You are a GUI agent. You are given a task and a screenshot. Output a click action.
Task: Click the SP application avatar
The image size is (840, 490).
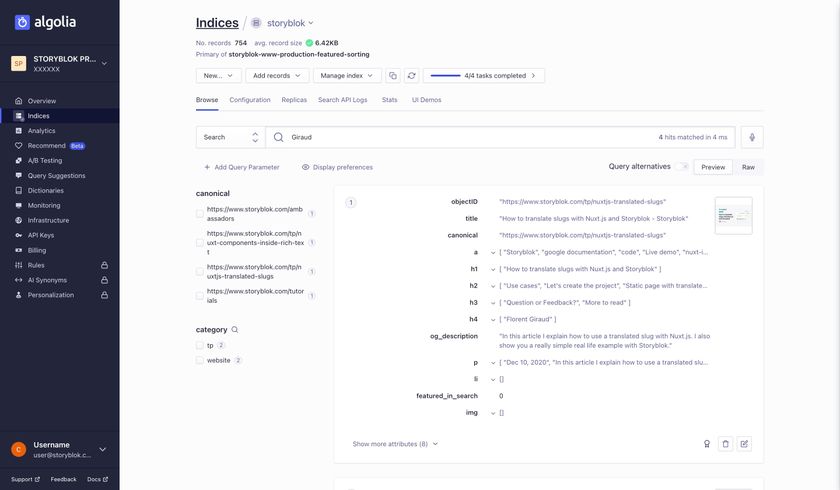19,64
